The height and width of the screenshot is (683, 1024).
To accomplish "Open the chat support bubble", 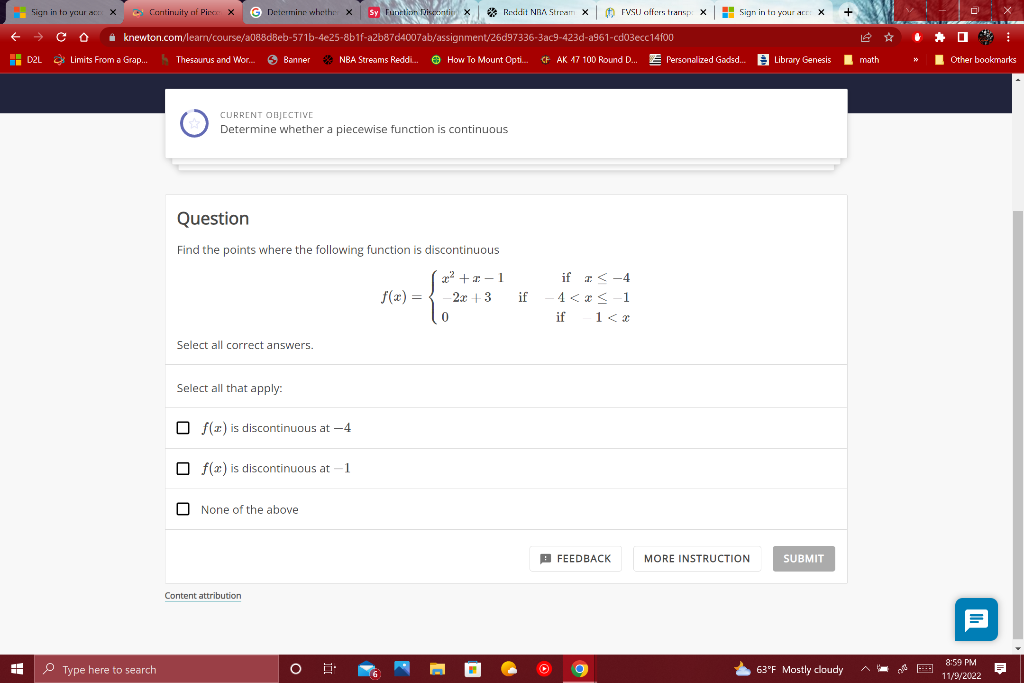I will click(975, 620).
